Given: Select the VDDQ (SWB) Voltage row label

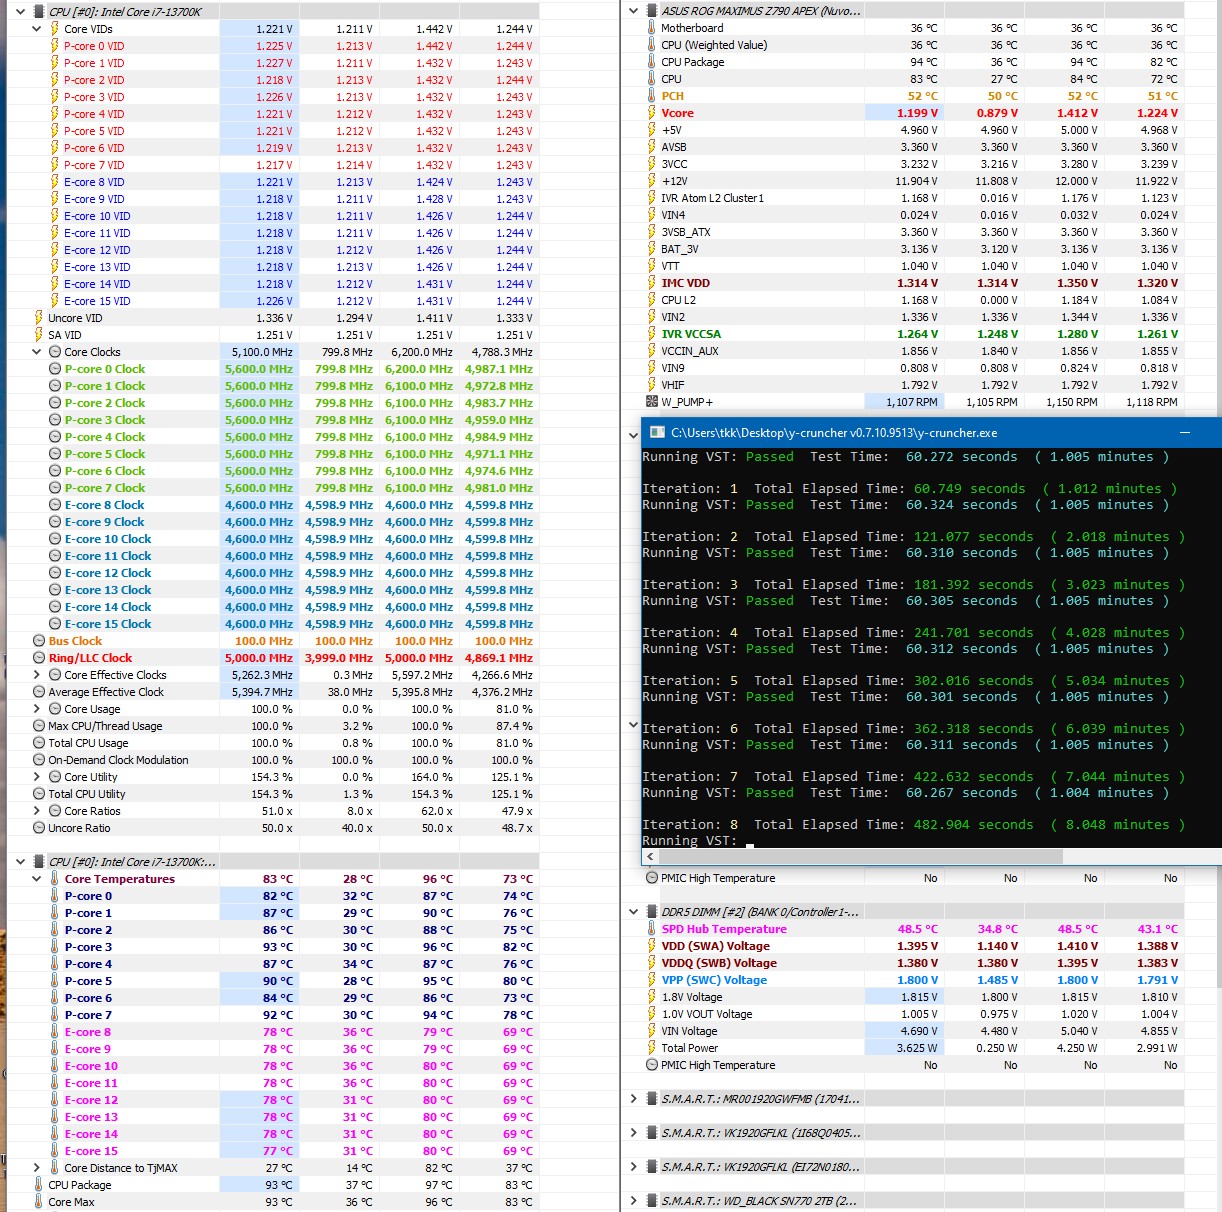Looking at the screenshot, I should click(x=719, y=963).
